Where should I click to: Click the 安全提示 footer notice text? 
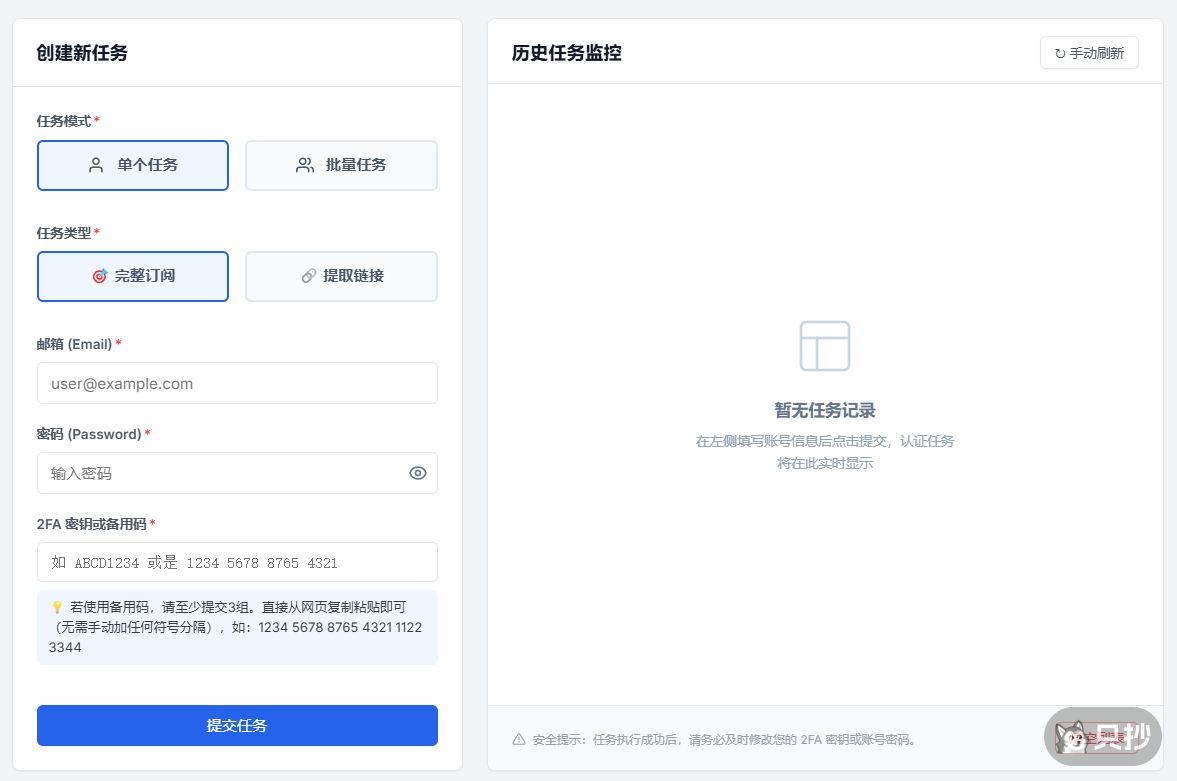(724, 740)
